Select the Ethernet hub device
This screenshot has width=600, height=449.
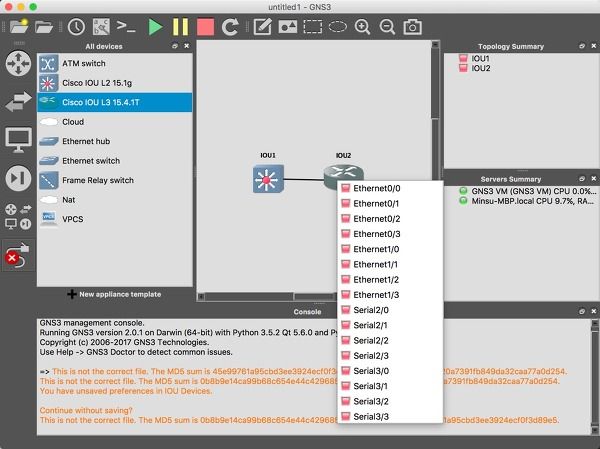click(115, 141)
